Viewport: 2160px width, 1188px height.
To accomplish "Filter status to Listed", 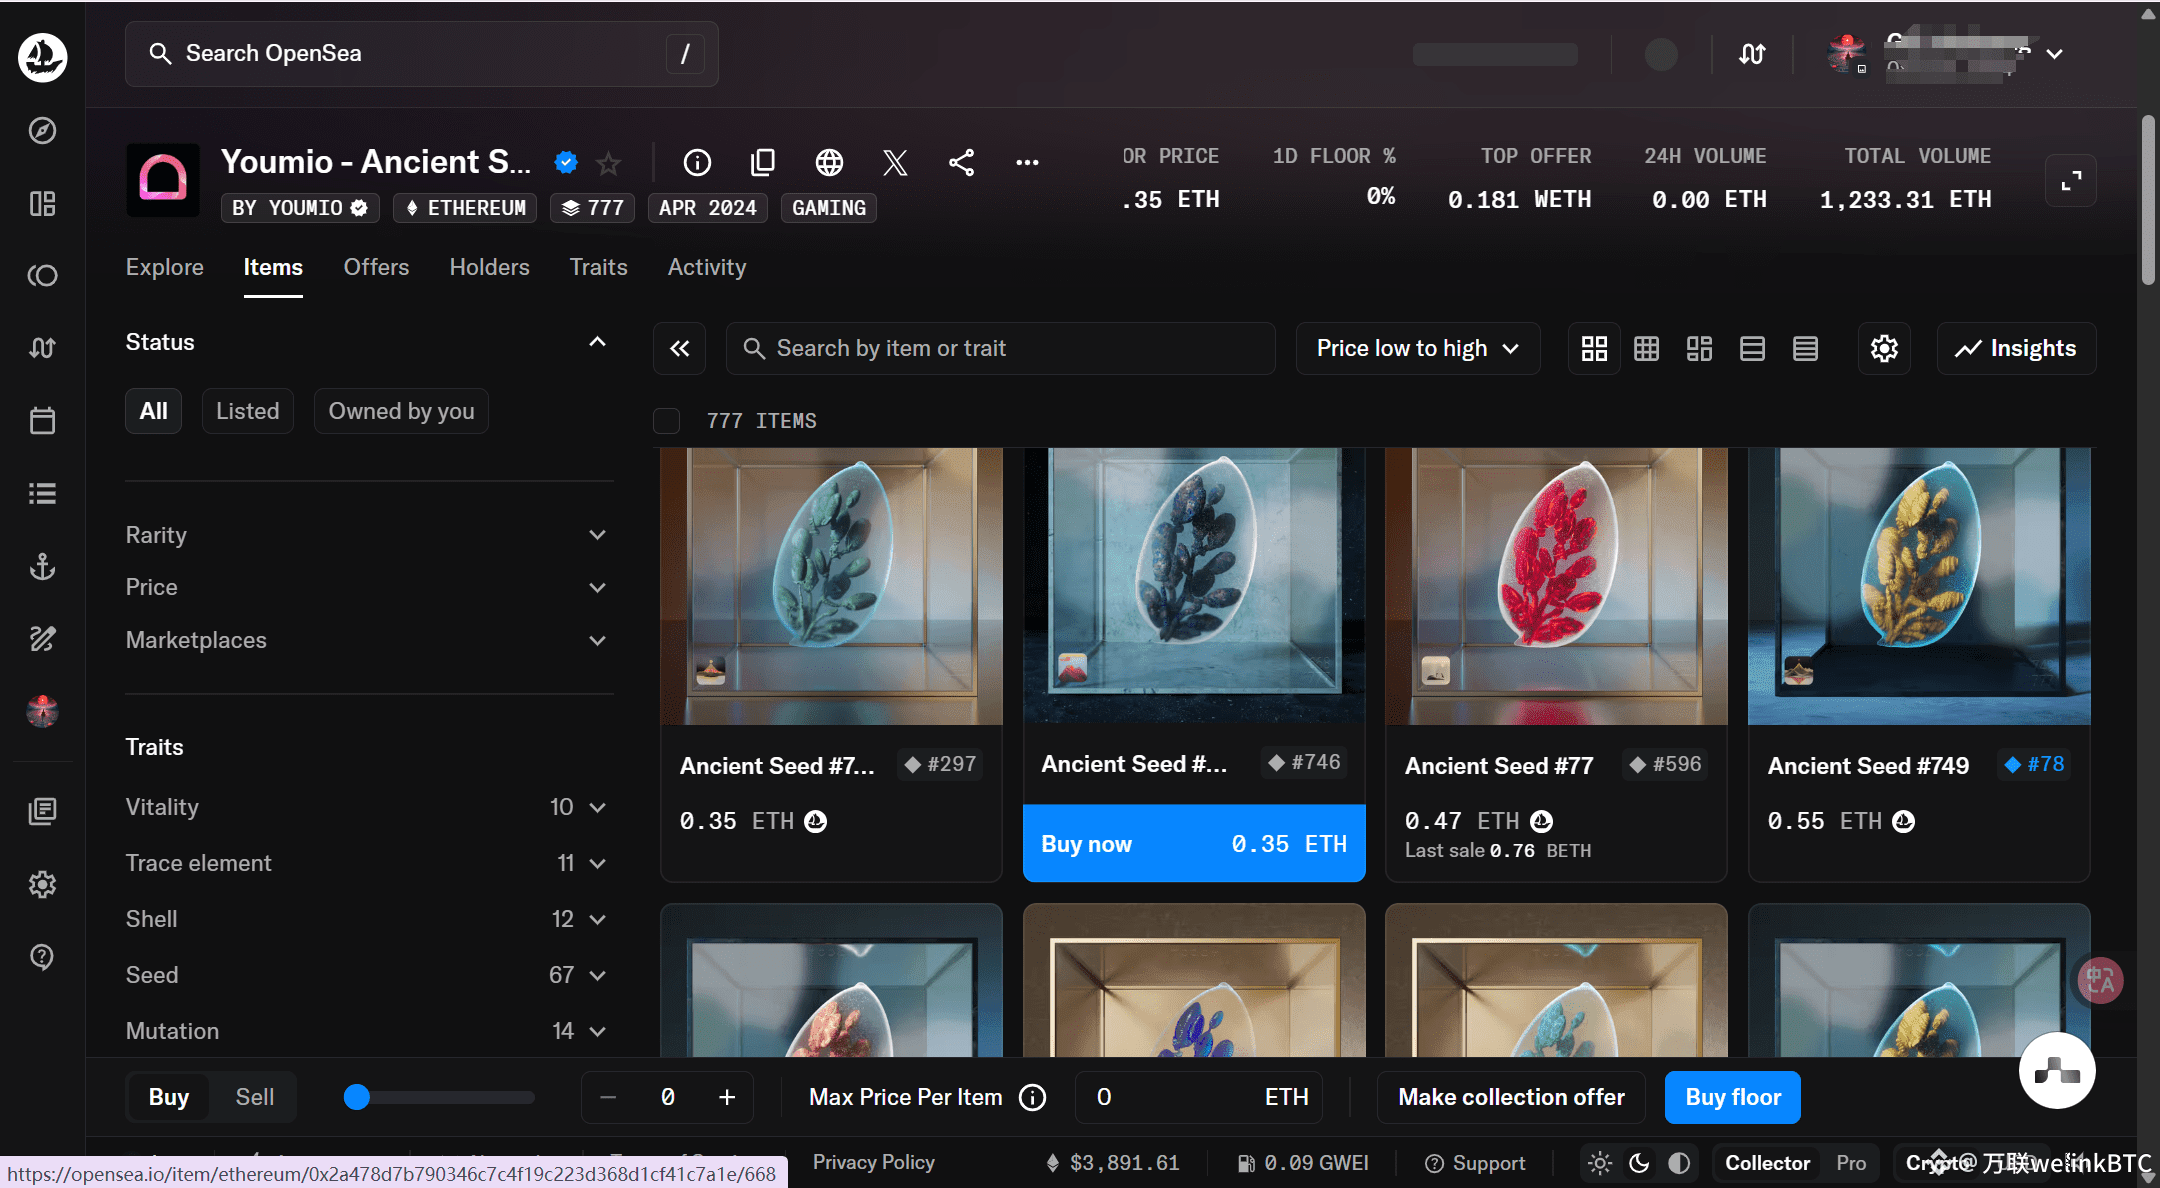I will [247, 411].
